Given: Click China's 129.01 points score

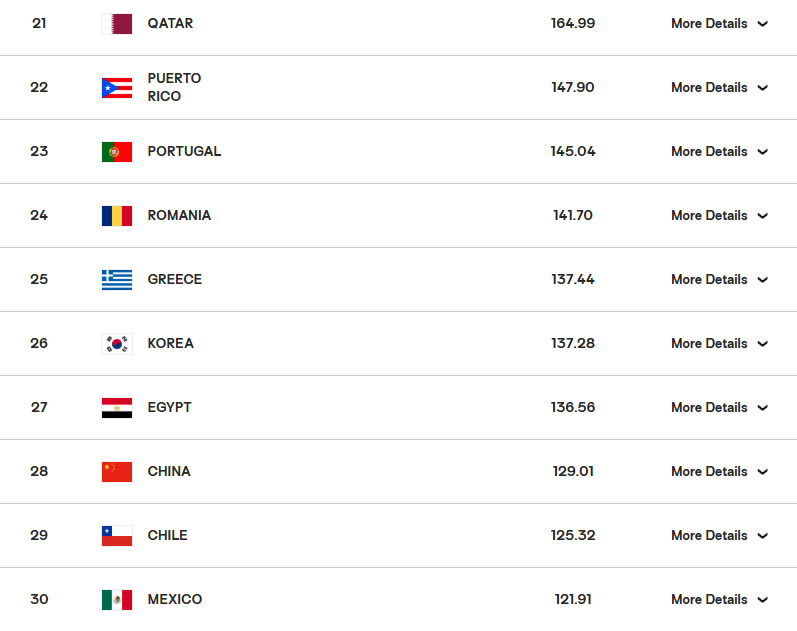Looking at the screenshot, I should click(x=573, y=472).
